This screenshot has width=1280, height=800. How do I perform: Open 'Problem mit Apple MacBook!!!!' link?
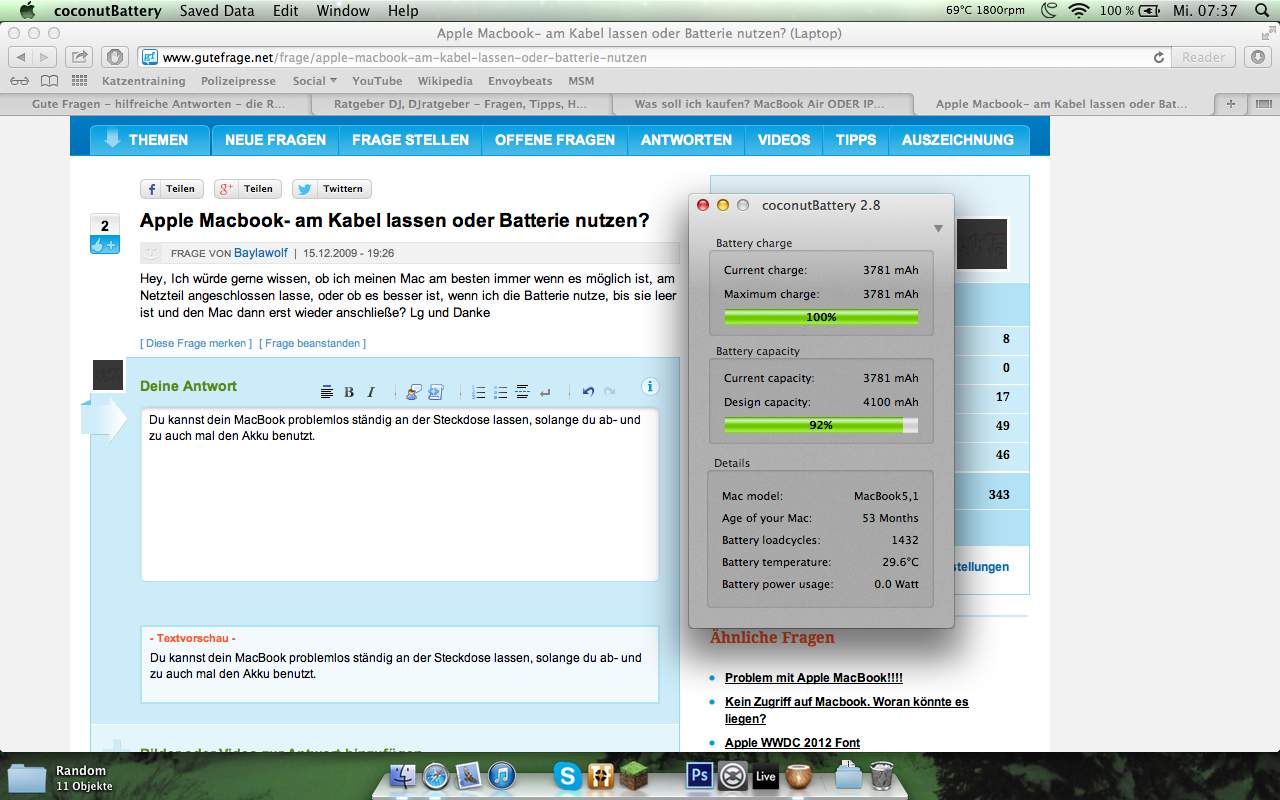pos(814,678)
